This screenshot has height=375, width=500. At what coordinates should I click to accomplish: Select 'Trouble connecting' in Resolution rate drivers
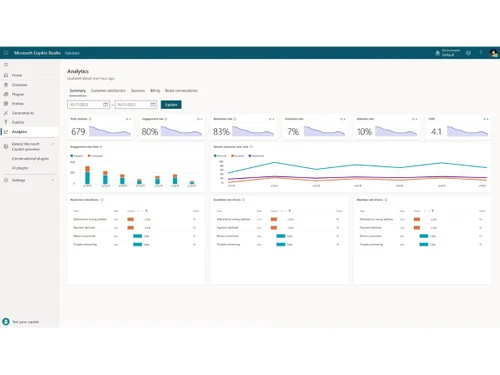click(85, 244)
